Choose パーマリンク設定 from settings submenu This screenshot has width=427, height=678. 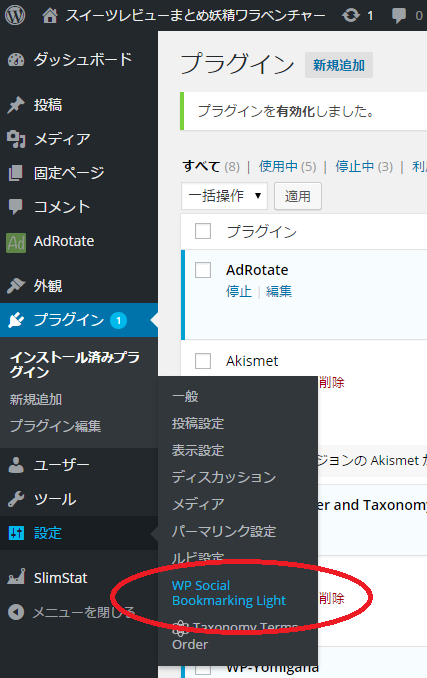224,531
